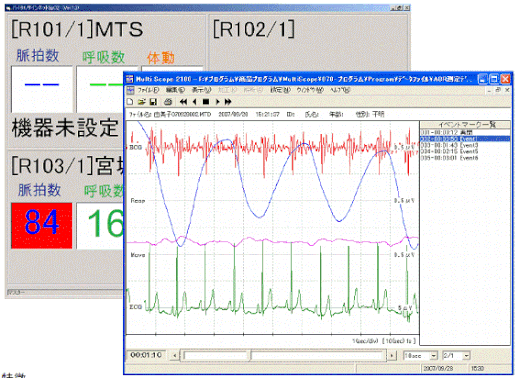520x378 pixels.
Task: Click the Print toolbar icon
Action: tap(168, 102)
